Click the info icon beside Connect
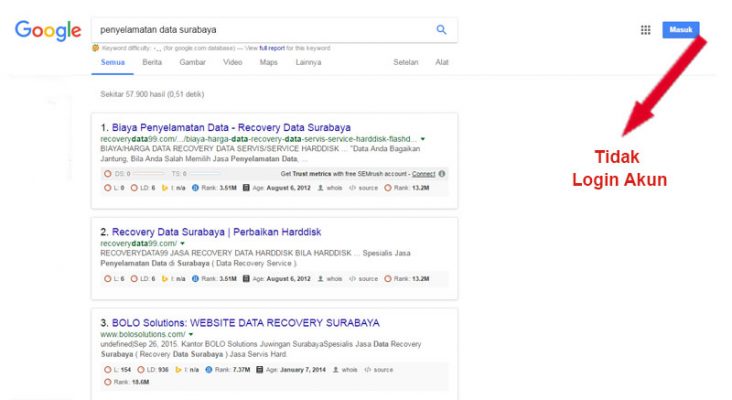 [x=442, y=173]
